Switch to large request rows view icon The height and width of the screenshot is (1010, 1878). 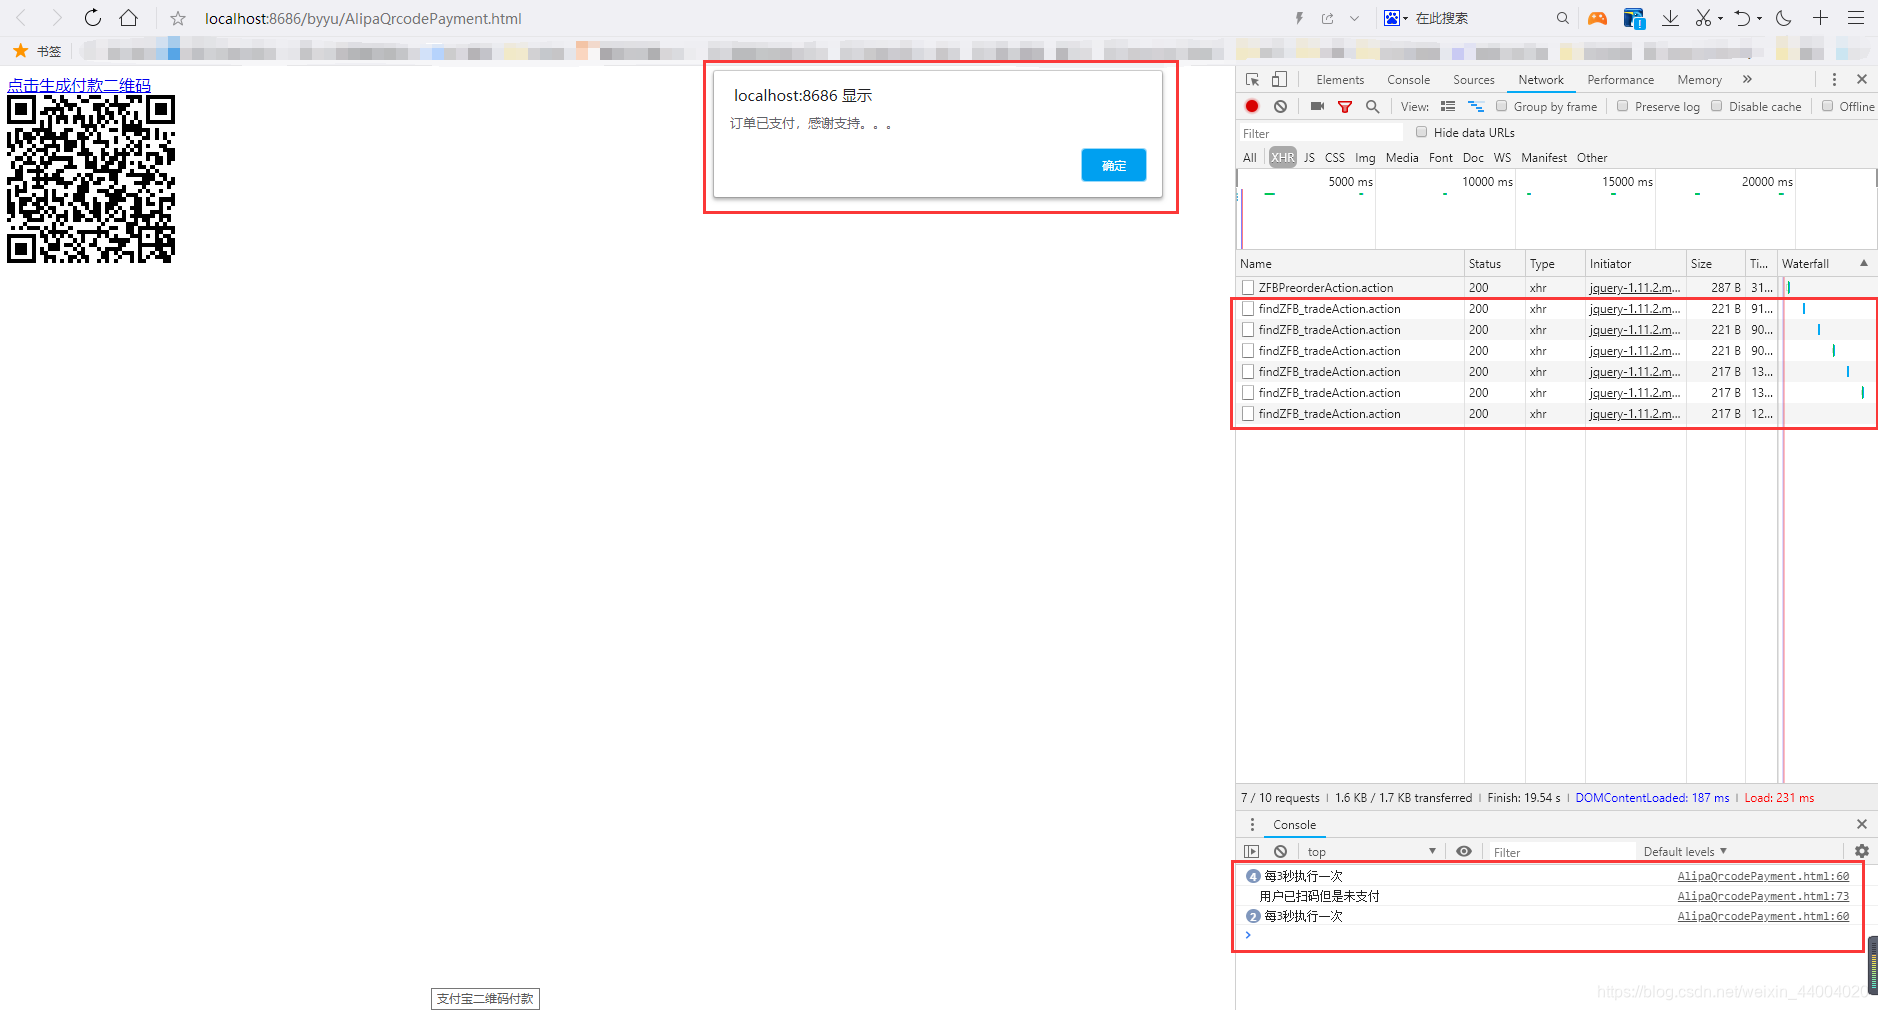[1447, 106]
